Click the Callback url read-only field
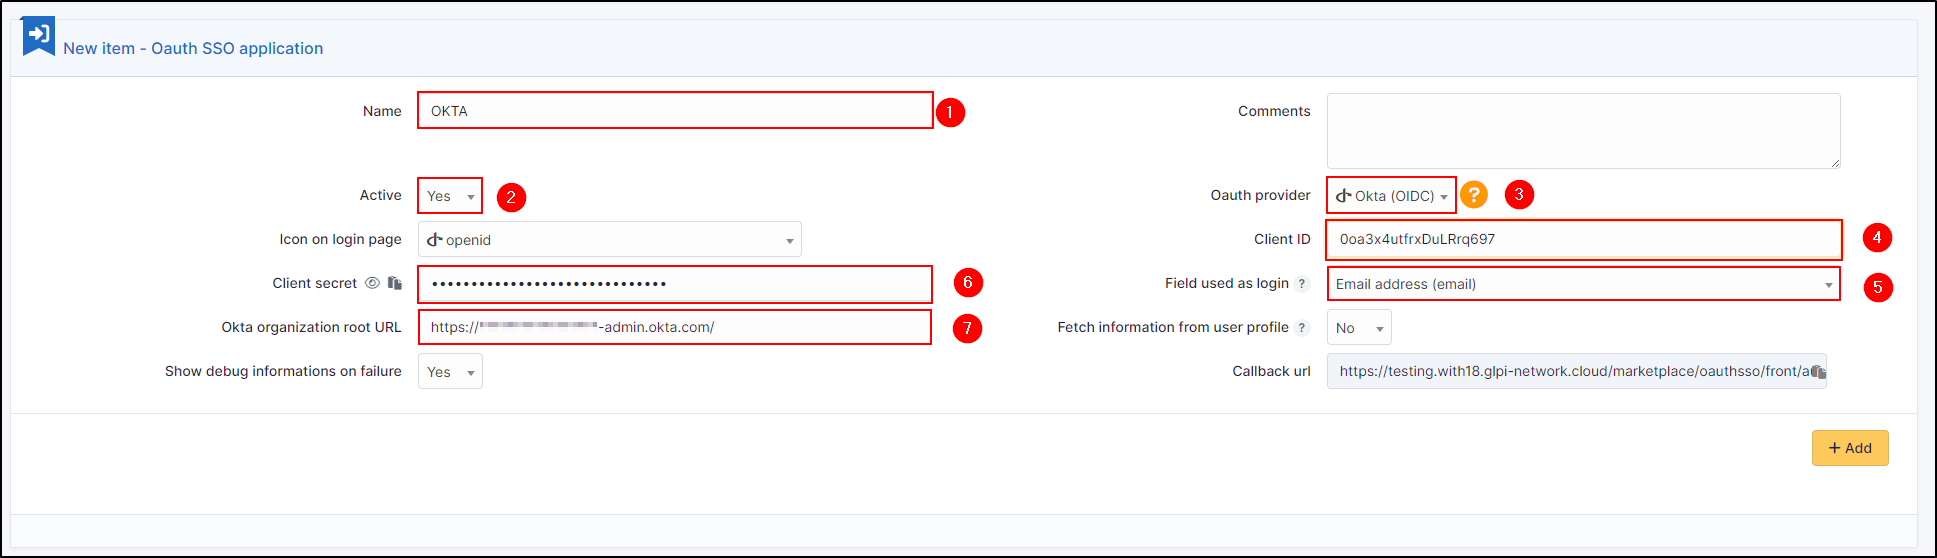Image resolution: width=1937 pixels, height=558 pixels. pos(1570,371)
